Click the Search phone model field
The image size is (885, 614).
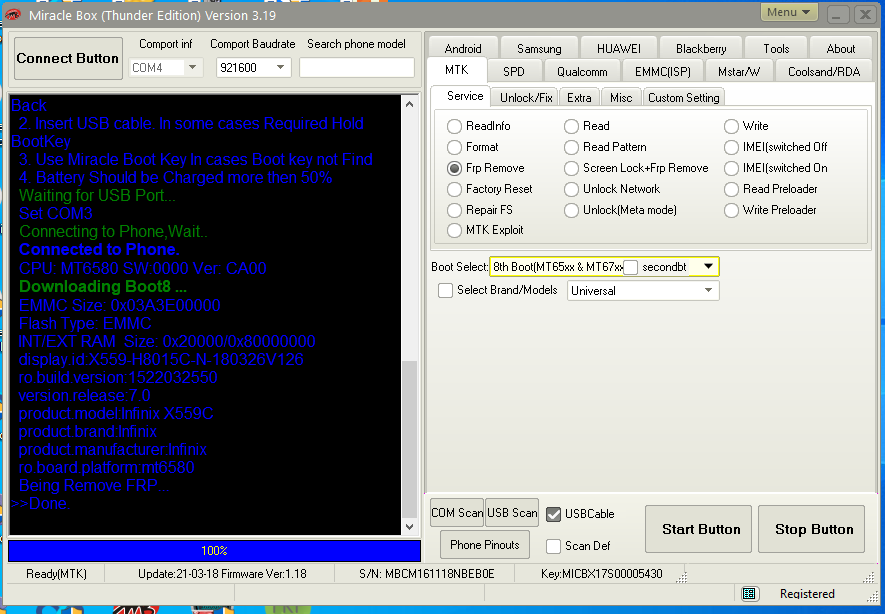[x=356, y=68]
